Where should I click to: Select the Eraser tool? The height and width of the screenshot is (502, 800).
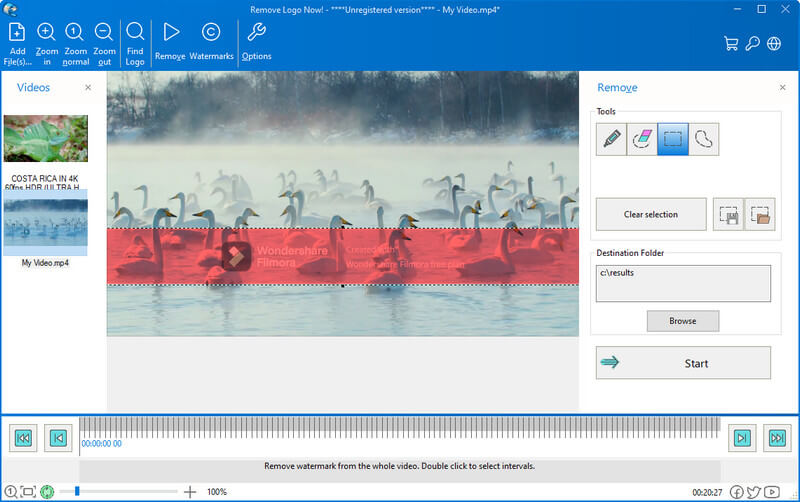(x=641, y=140)
